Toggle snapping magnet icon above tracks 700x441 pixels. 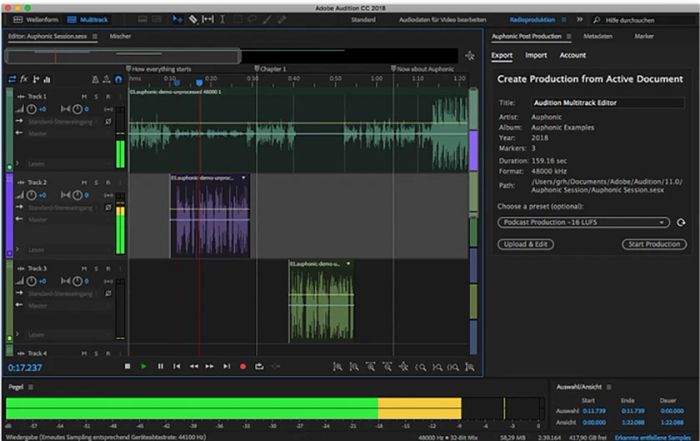point(118,79)
